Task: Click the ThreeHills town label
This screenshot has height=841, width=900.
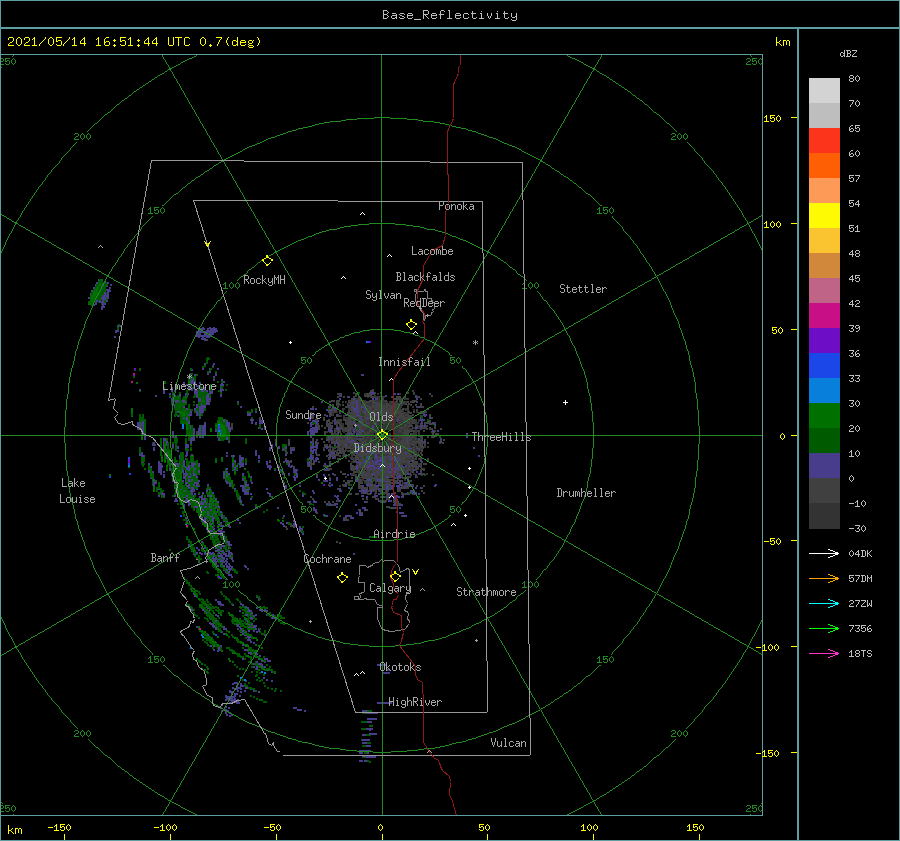Action: tap(501, 437)
